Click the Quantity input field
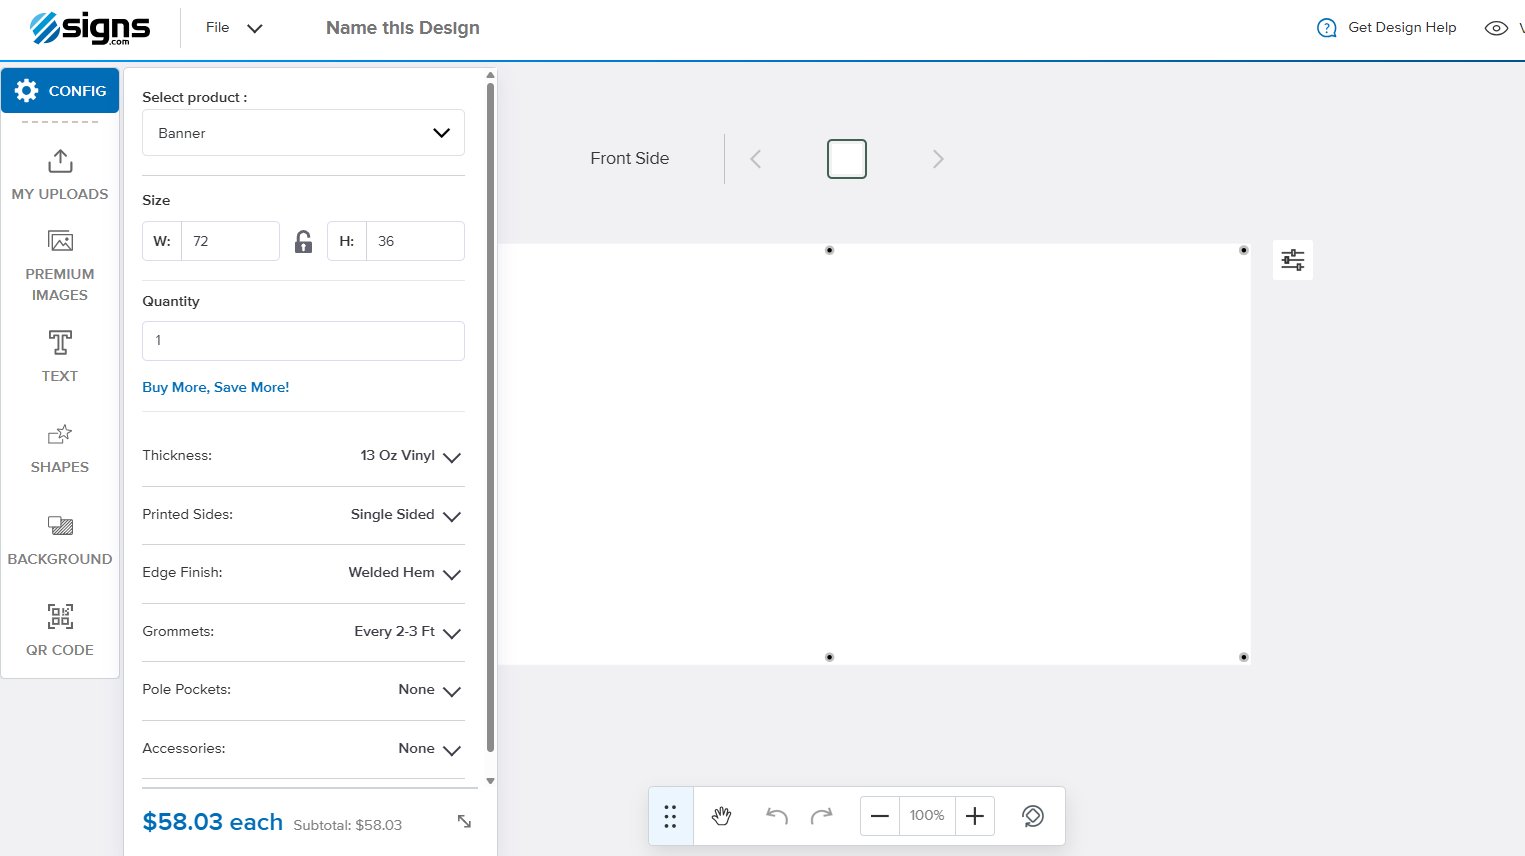 pyautogui.click(x=303, y=341)
